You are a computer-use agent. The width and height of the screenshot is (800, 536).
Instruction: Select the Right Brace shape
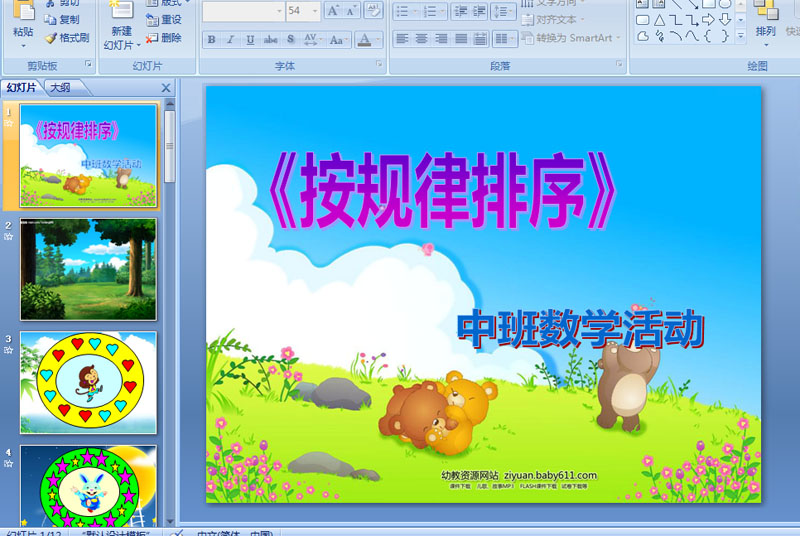[724, 36]
